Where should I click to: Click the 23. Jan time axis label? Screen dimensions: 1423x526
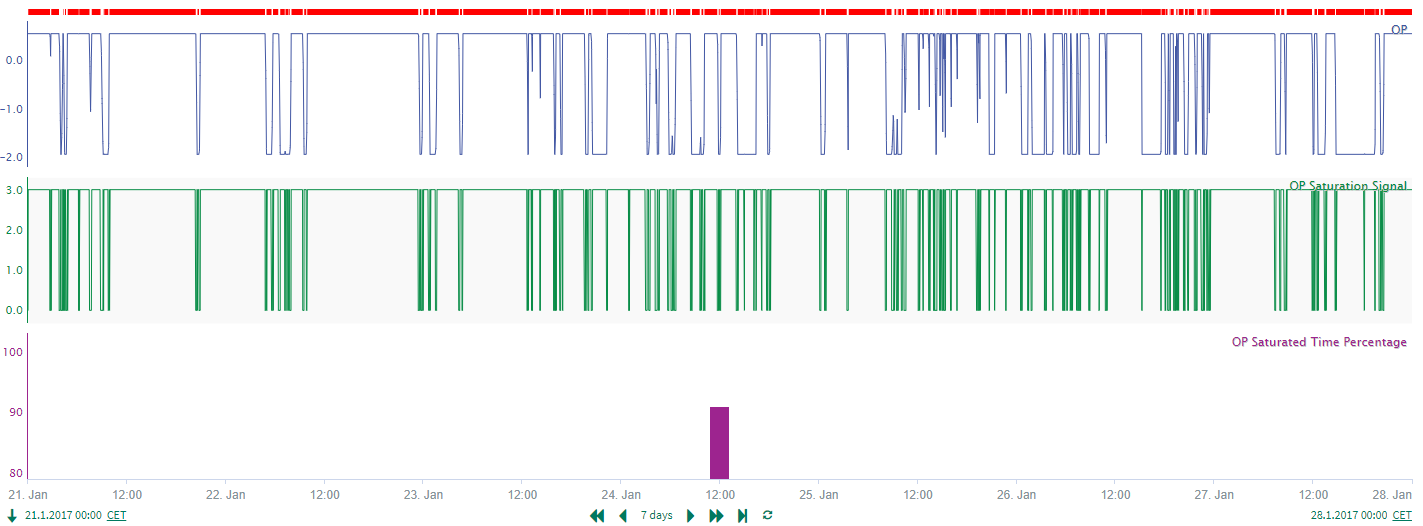pos(424,495)
